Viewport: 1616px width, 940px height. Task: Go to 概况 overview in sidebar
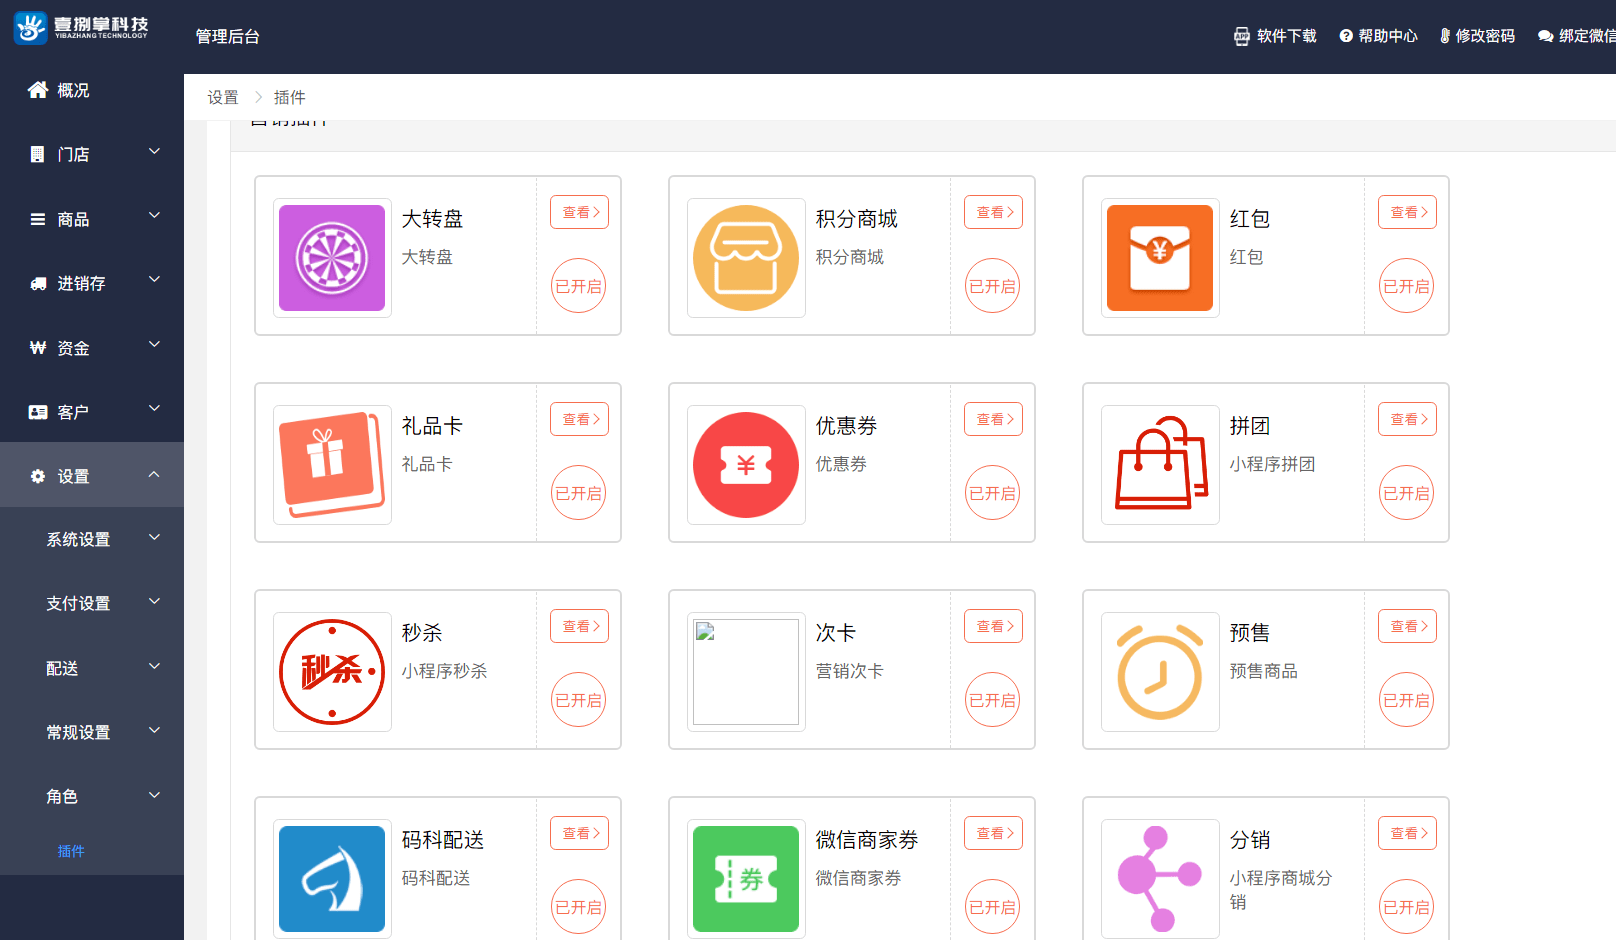[92, 90]
